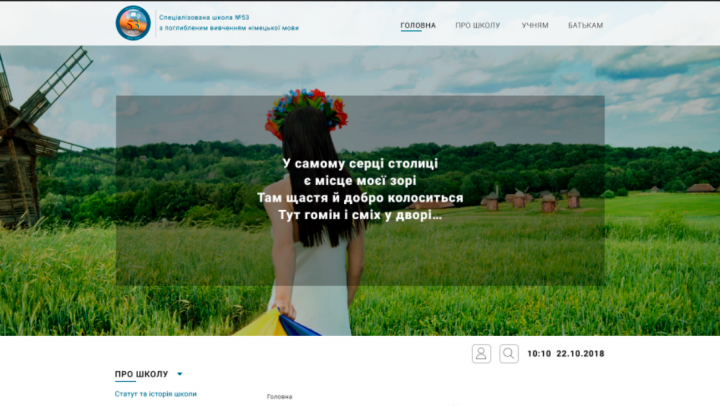
Task: Open the ГОЛОВНА menu item
Action: click(418, 25)
